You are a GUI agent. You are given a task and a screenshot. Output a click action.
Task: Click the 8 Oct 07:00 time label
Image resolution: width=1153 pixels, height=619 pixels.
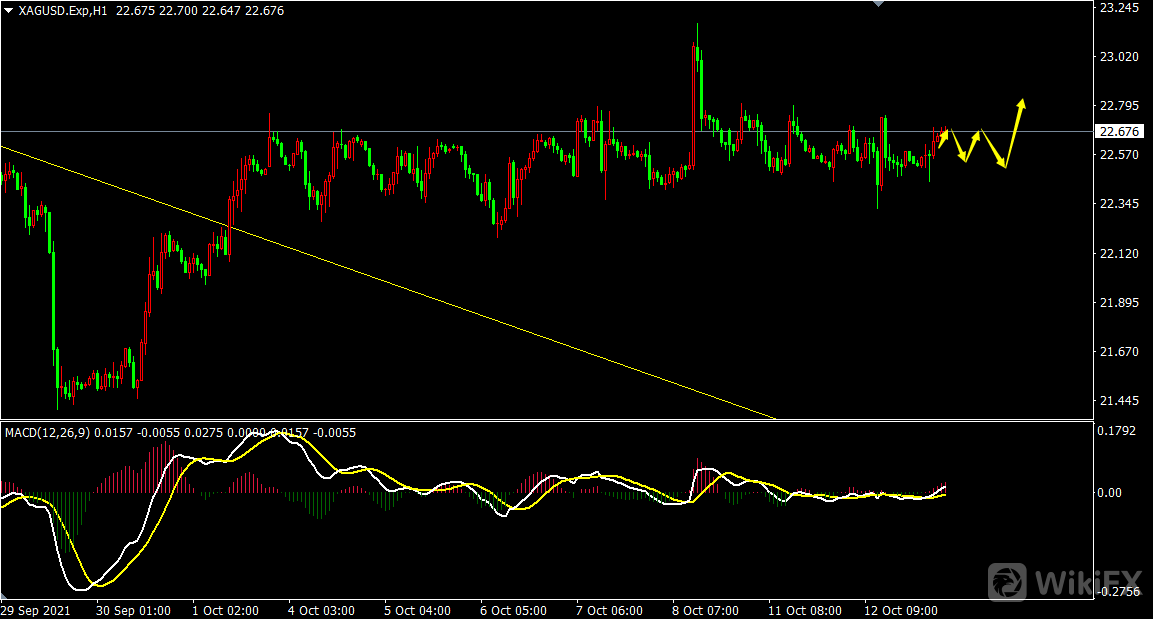(705, 610)
